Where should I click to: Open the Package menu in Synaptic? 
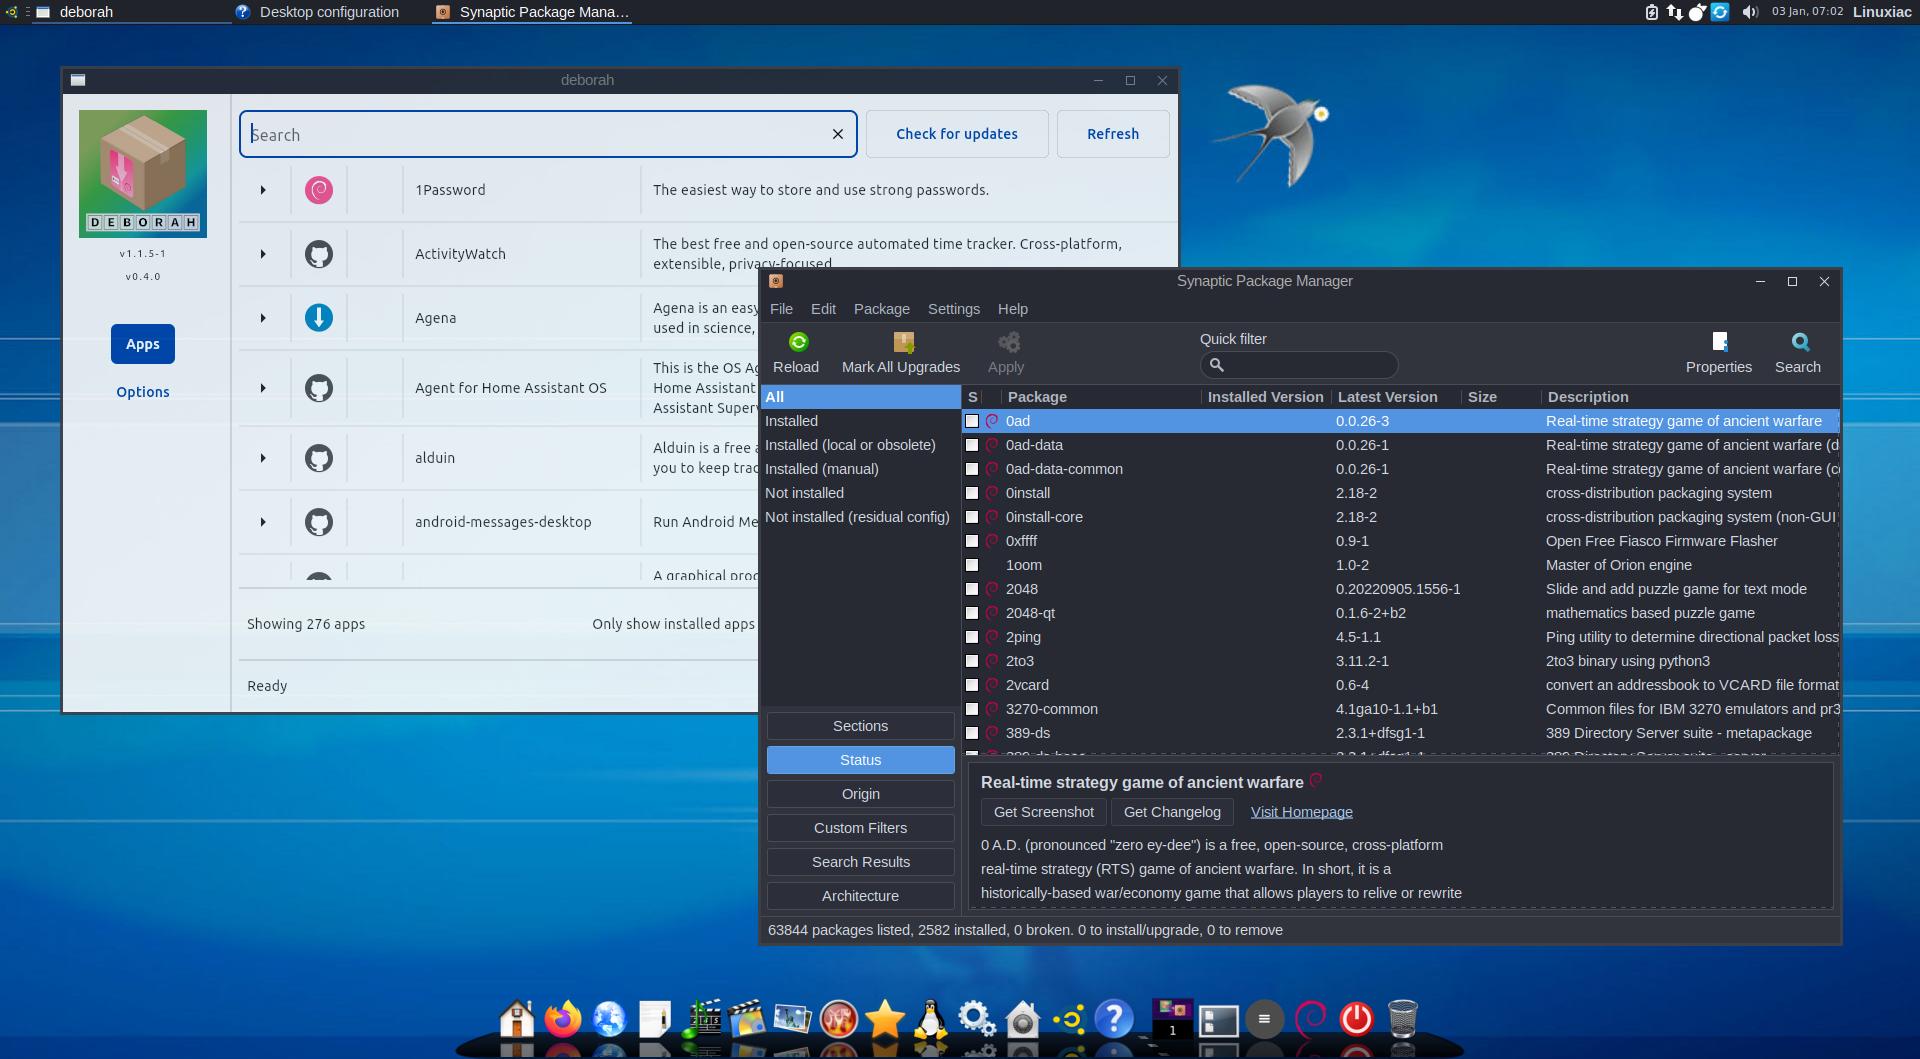(x=882, y=309)
